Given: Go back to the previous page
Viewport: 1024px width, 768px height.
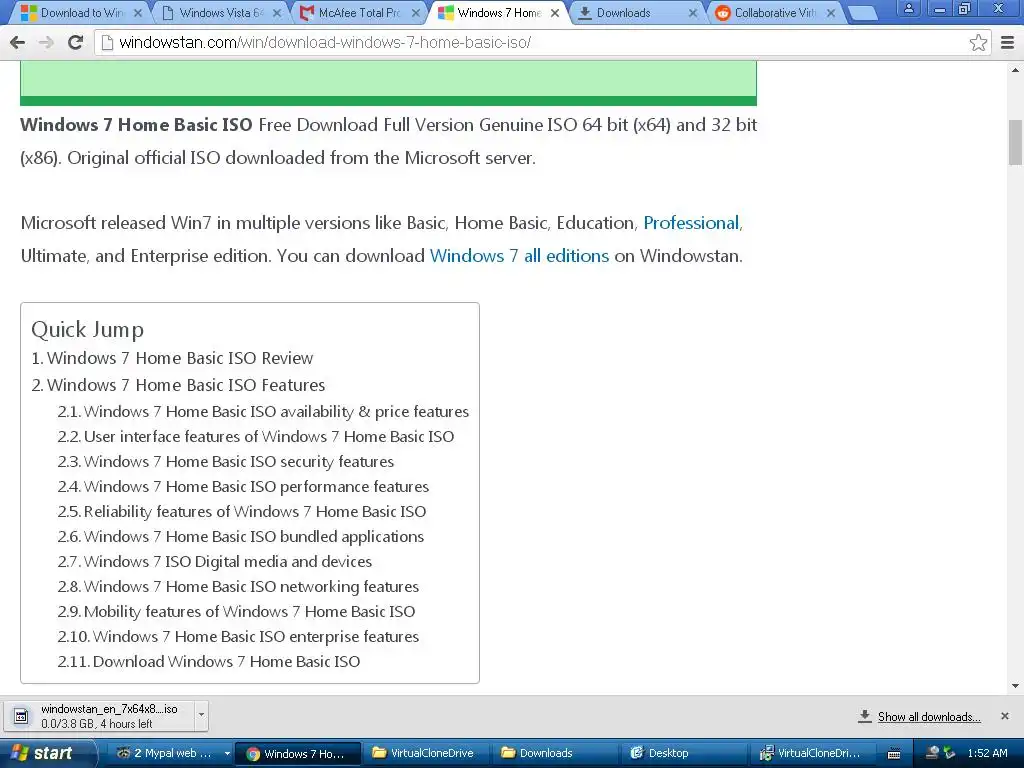Looking at the screenshot, I should pyautogui.click(x=18, y=42).
